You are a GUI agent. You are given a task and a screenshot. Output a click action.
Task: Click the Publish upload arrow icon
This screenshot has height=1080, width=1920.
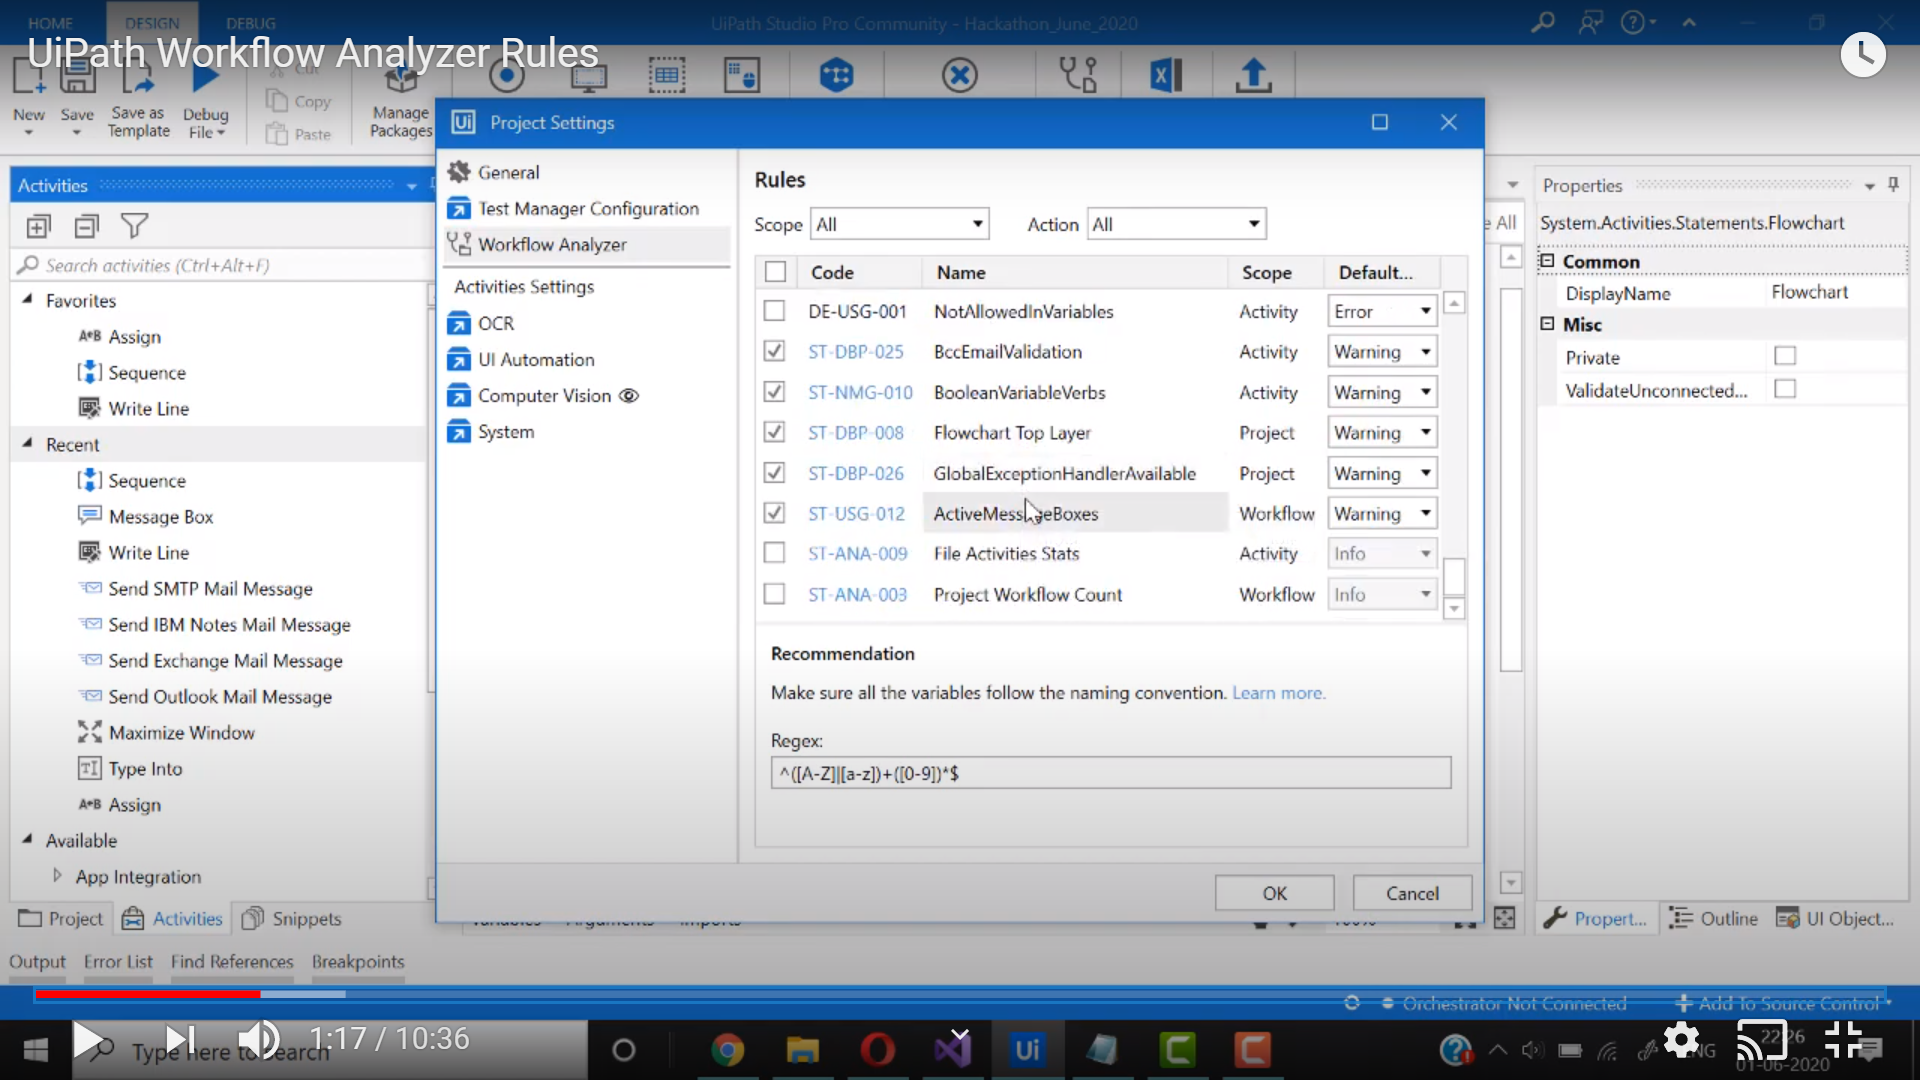(x=1253, y=75)
